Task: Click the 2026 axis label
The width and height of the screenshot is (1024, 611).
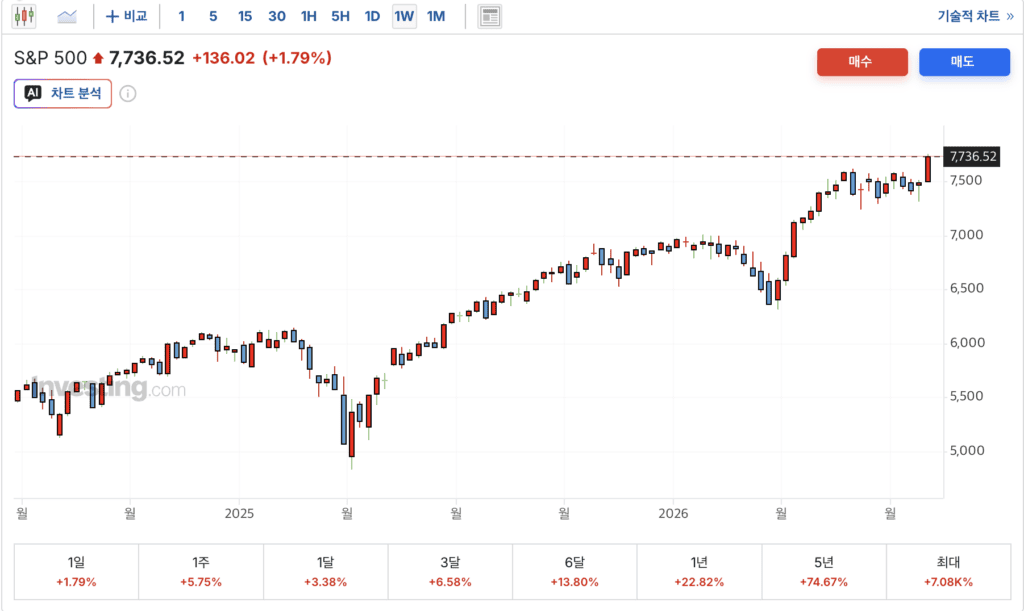Action: tap(673, 514)
